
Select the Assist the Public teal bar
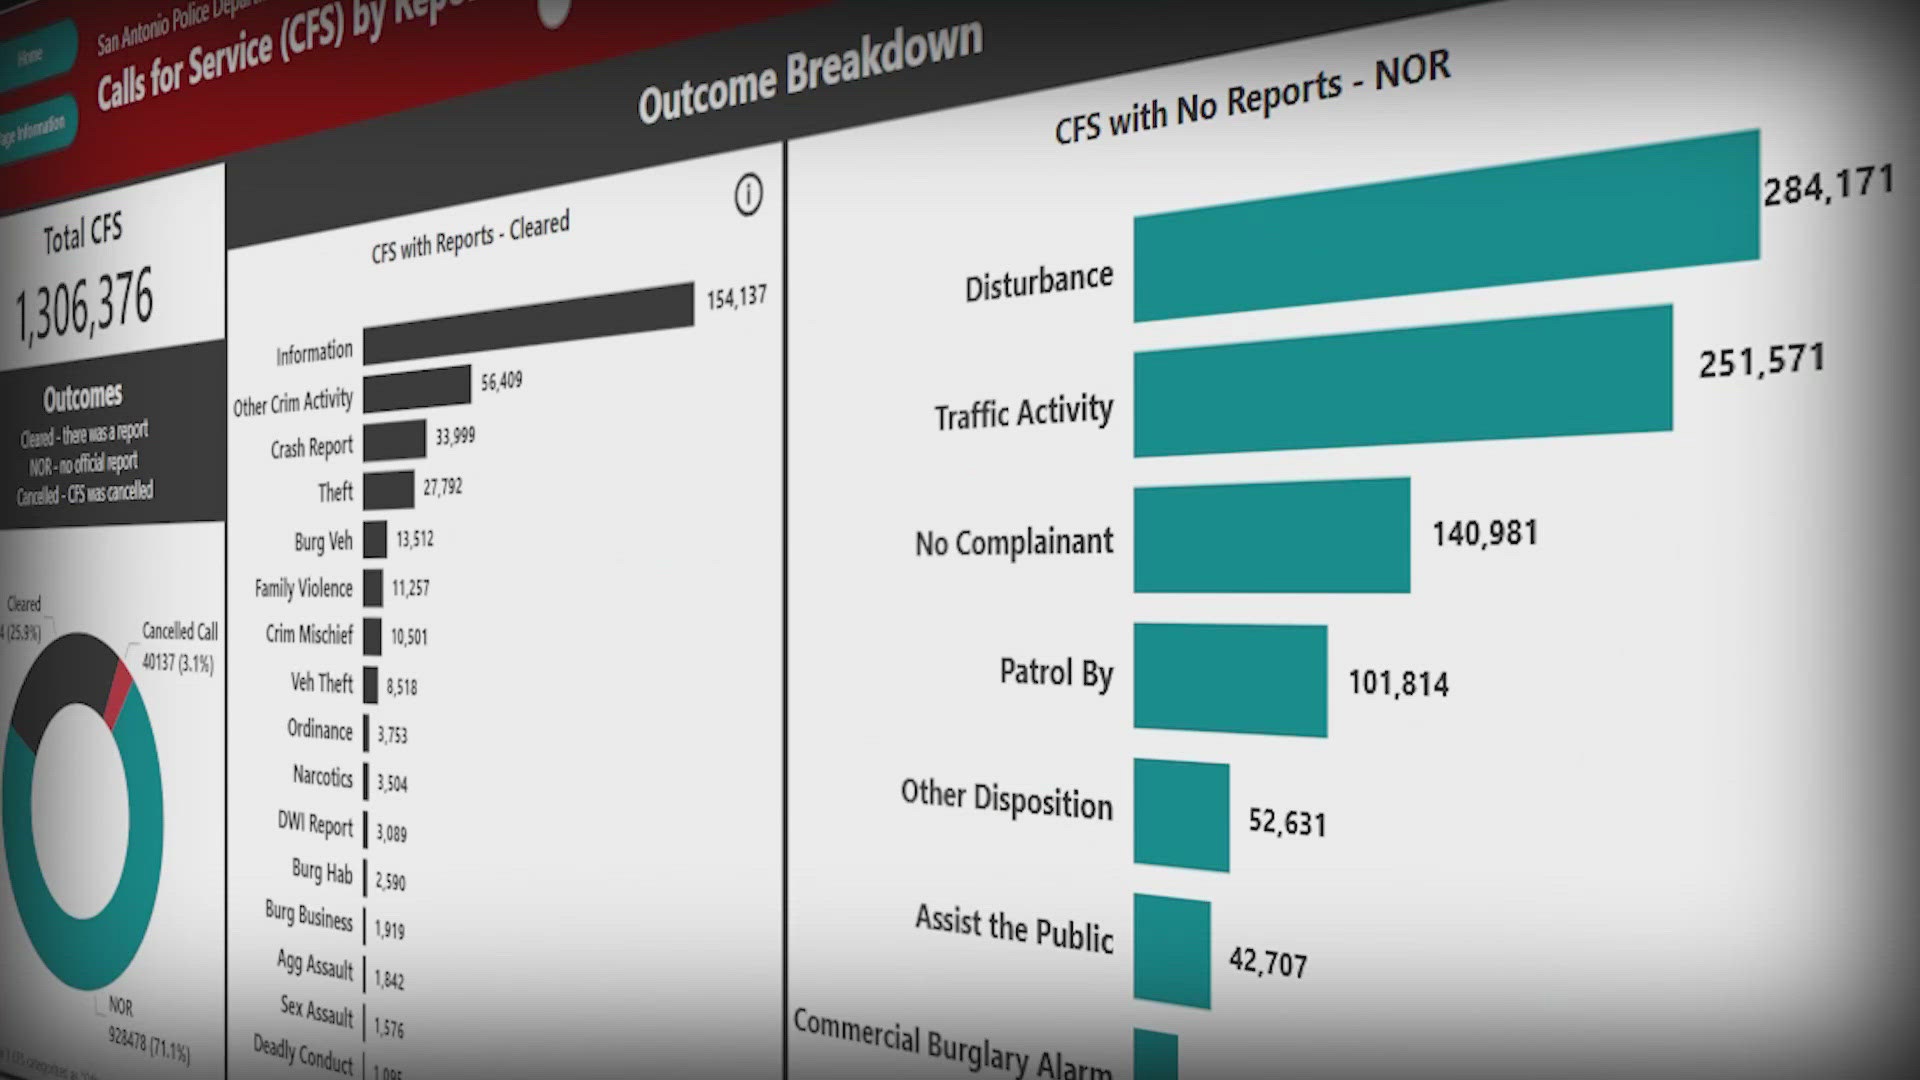[x=1171, y=951]
